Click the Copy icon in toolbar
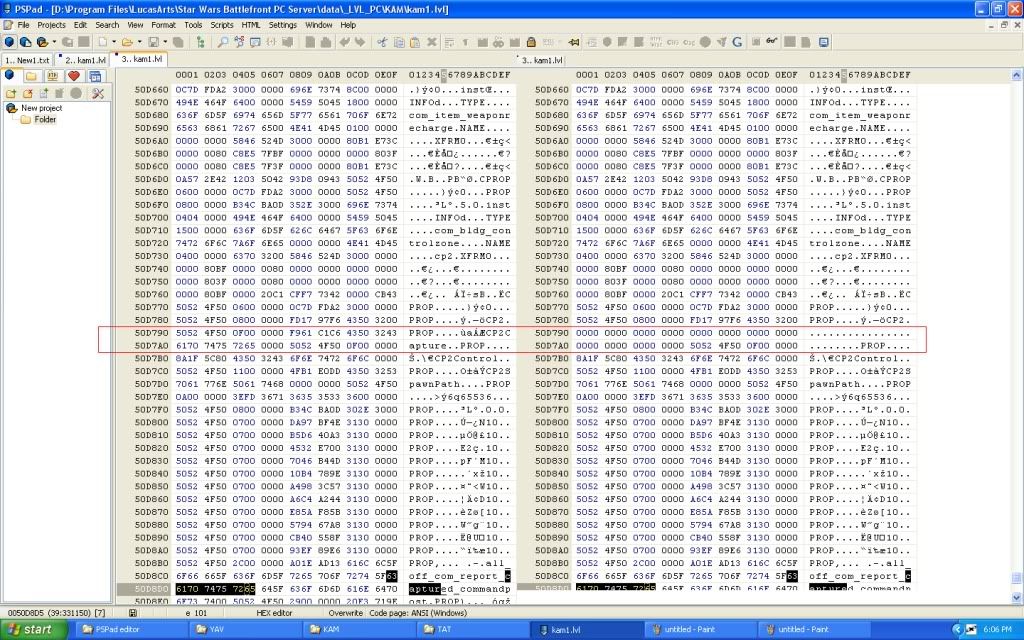This screenshot has width=1024, height=640. coord(398,42)
